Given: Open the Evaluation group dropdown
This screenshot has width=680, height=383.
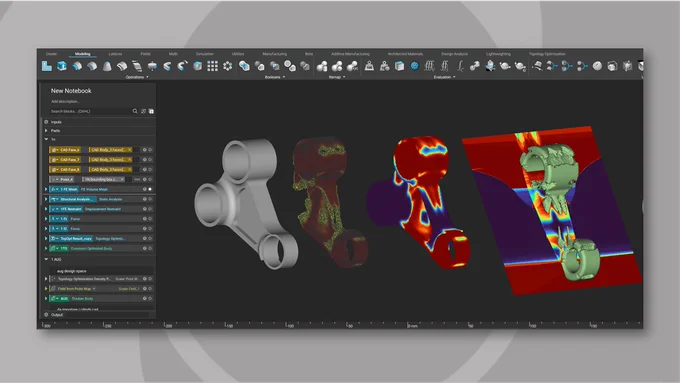Looking at the screenshot, I should click(445, 77).
